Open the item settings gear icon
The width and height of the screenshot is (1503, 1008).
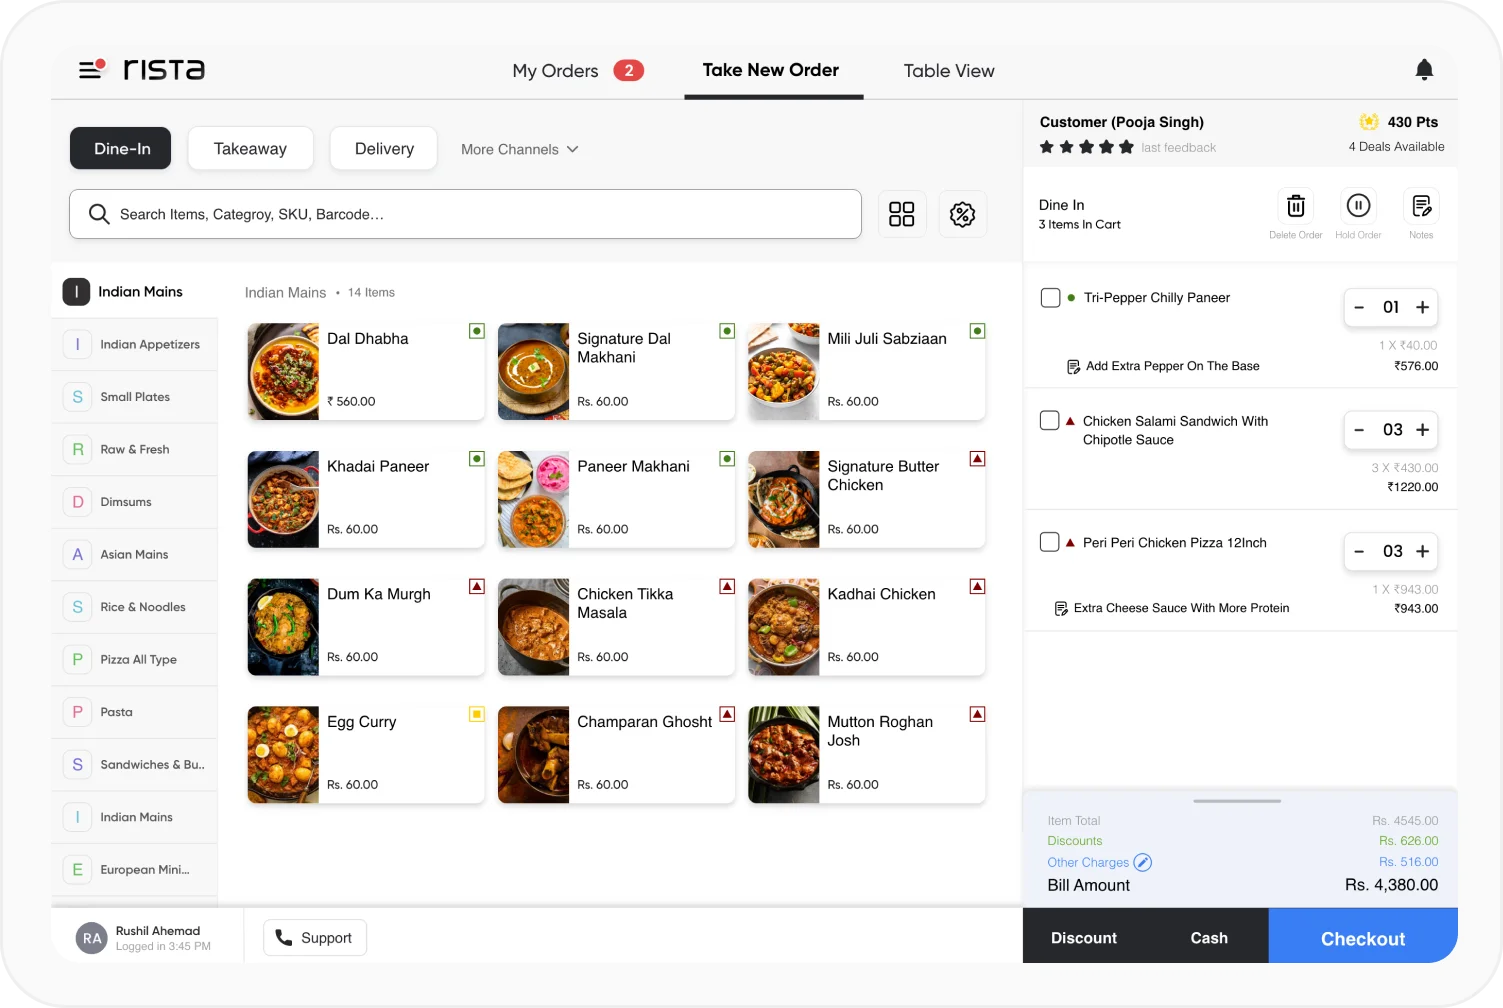(962, 213)
